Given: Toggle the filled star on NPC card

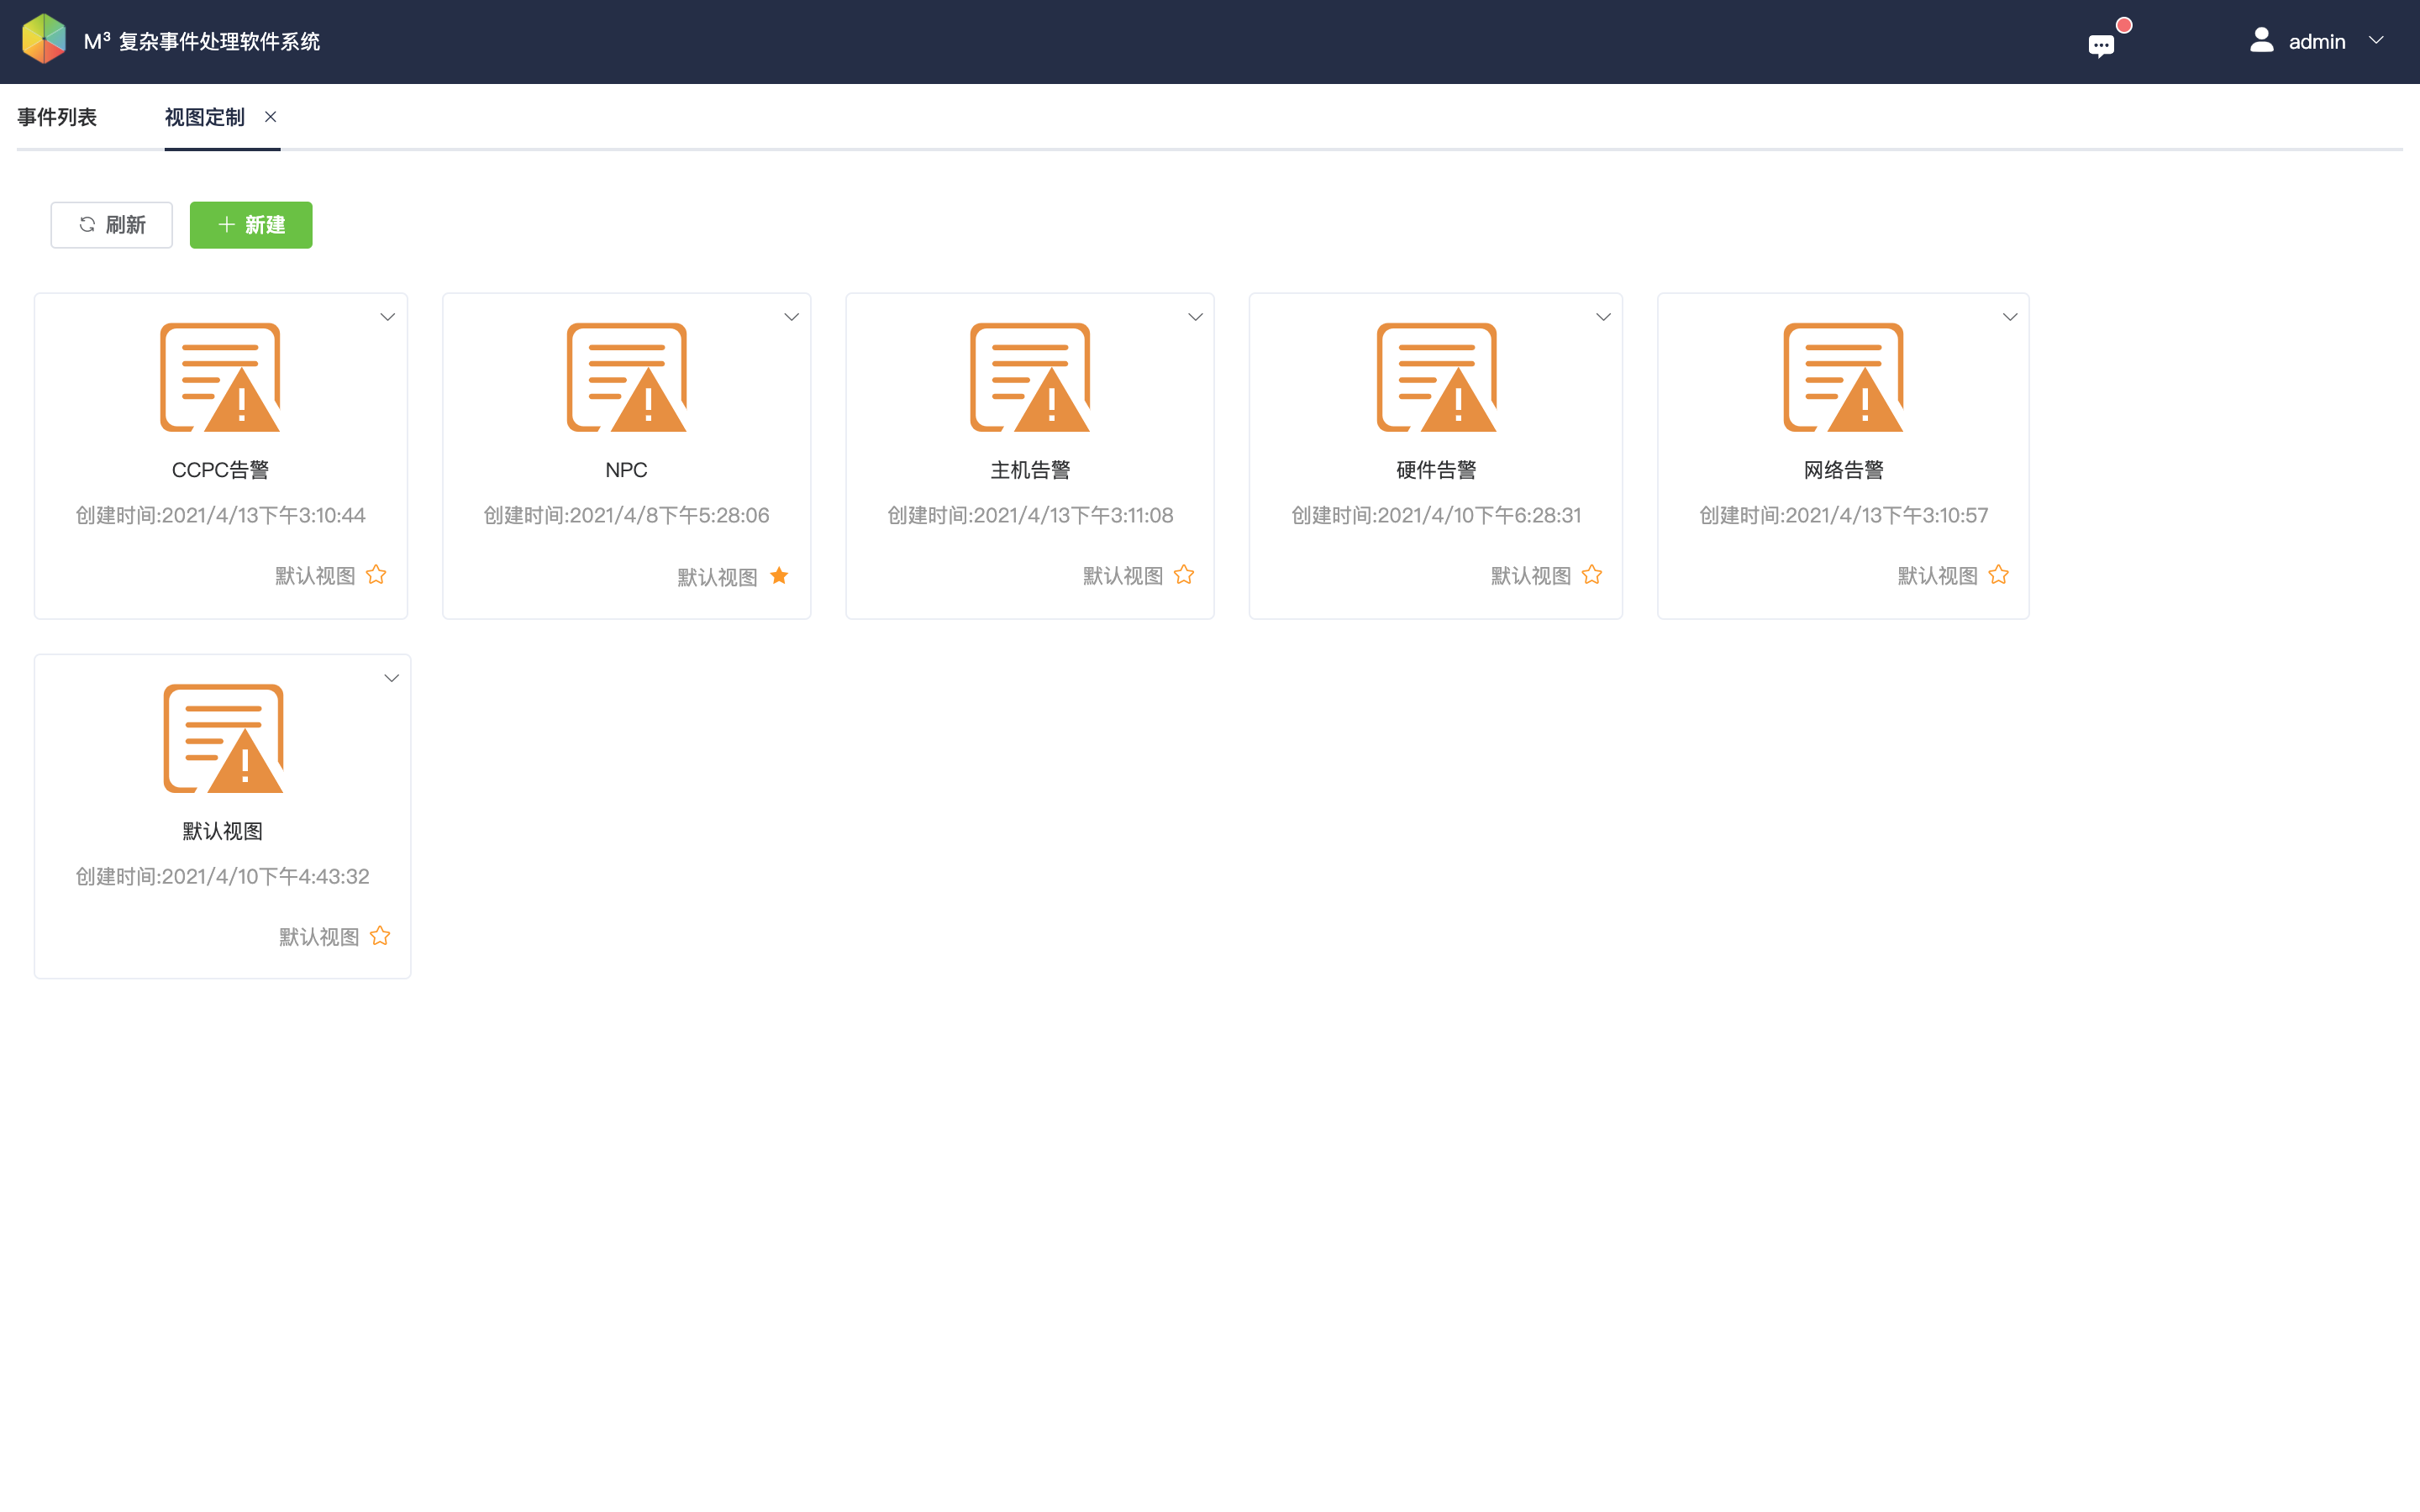Looking at the screenshot, I should [779, 576].
